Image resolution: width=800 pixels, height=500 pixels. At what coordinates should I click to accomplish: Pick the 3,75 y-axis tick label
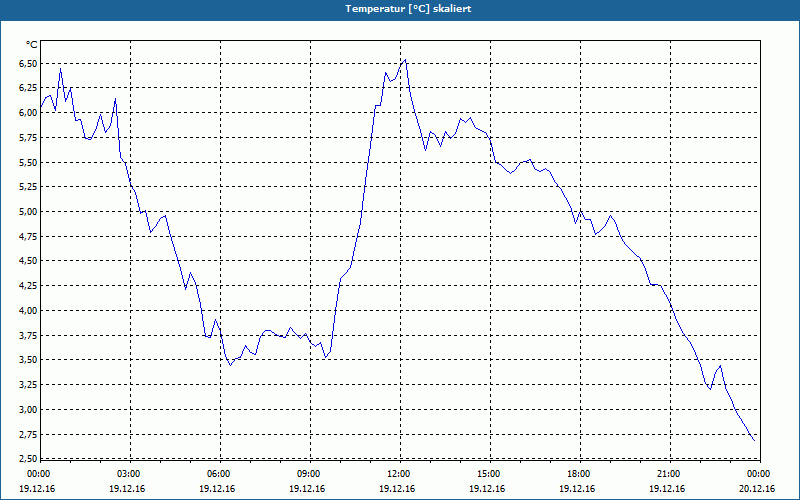pyautogui.click(x=28, y=336)
